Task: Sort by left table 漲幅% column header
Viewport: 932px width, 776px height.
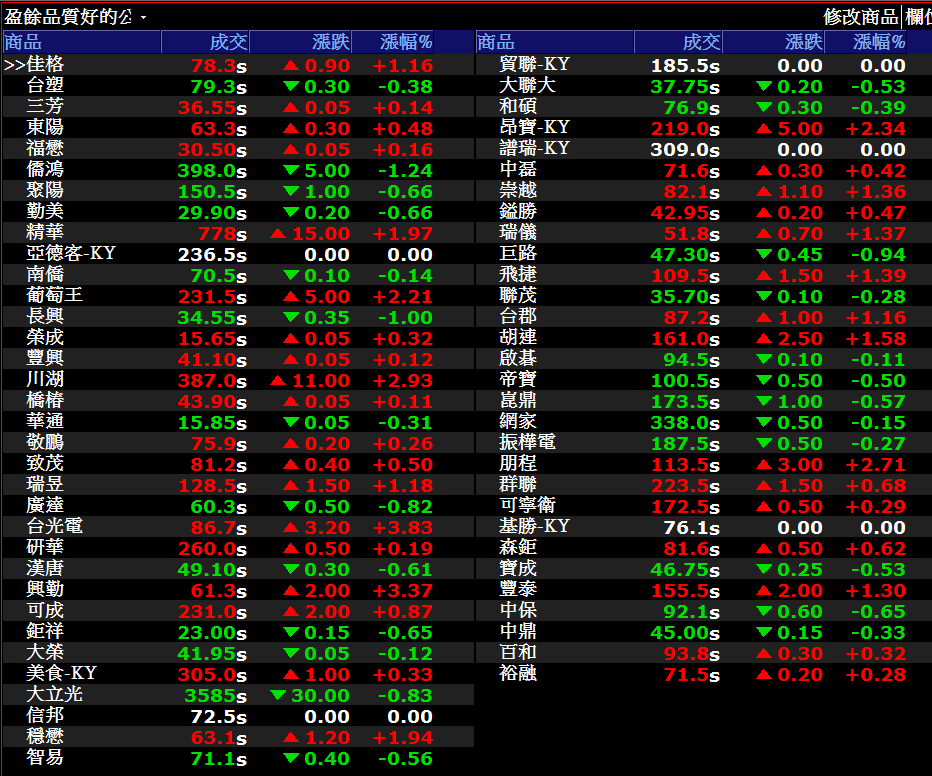Action: click(x=406, y=42)
